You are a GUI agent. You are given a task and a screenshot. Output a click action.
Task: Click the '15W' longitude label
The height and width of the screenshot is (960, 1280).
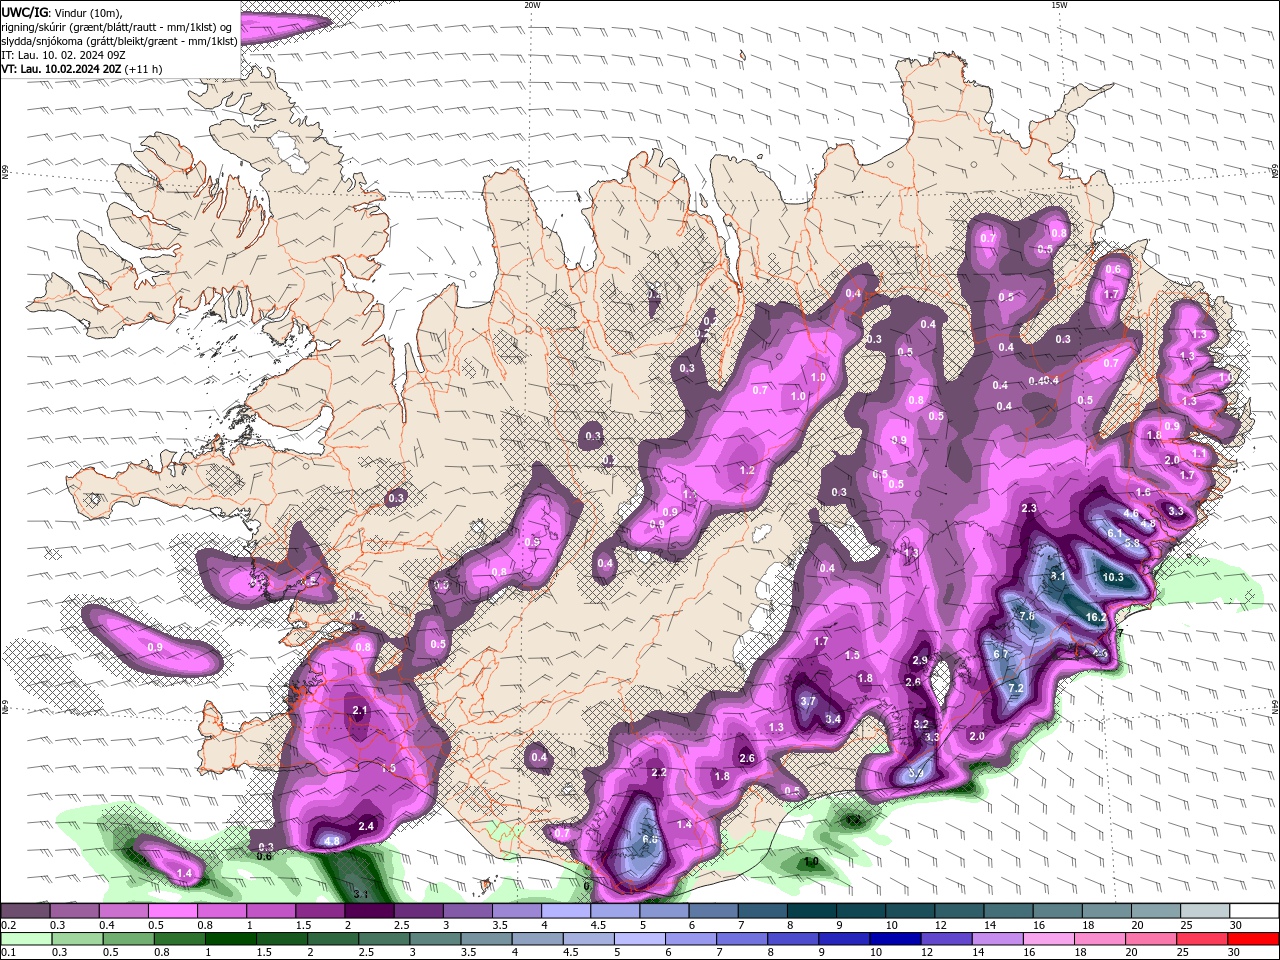(x=1059, y=5)
